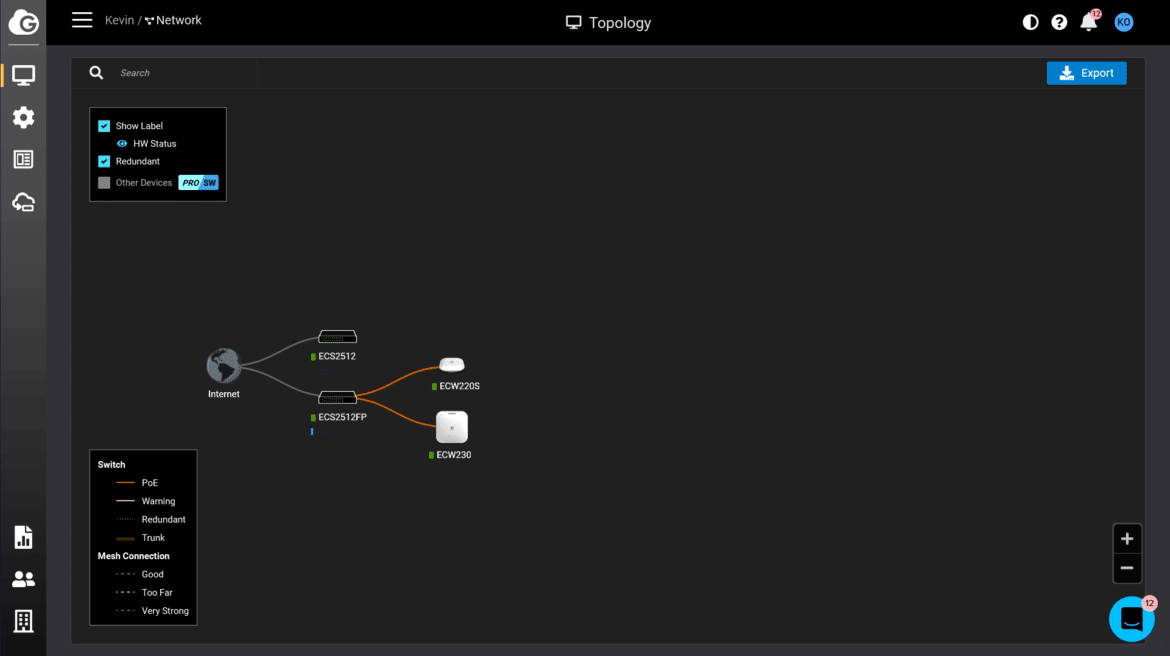The width and height of the screenshot is (1170, 656).
Task: Click the Mesh Connection legend heading
Action: point(134,556)
